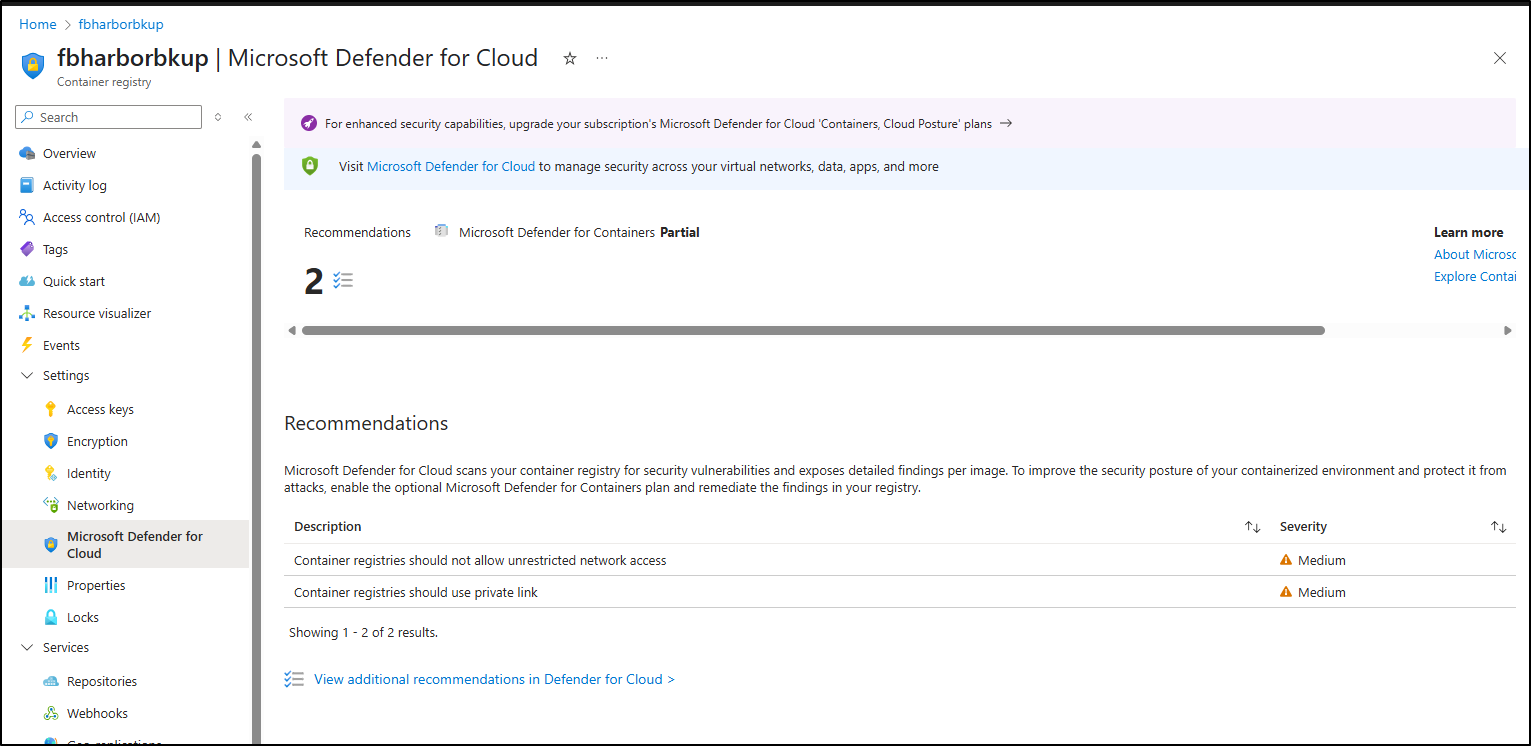Click warning icon on private link row

pos(1286,592)
